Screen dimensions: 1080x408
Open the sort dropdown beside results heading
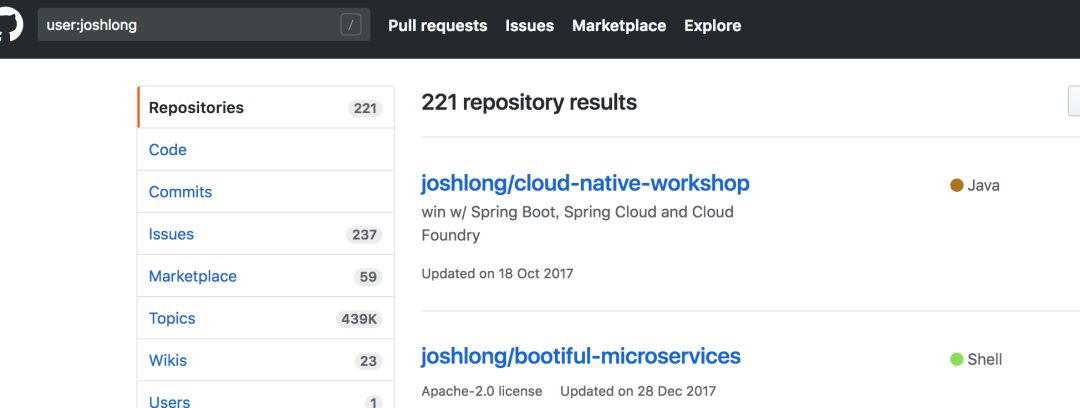coord(1074,102)
